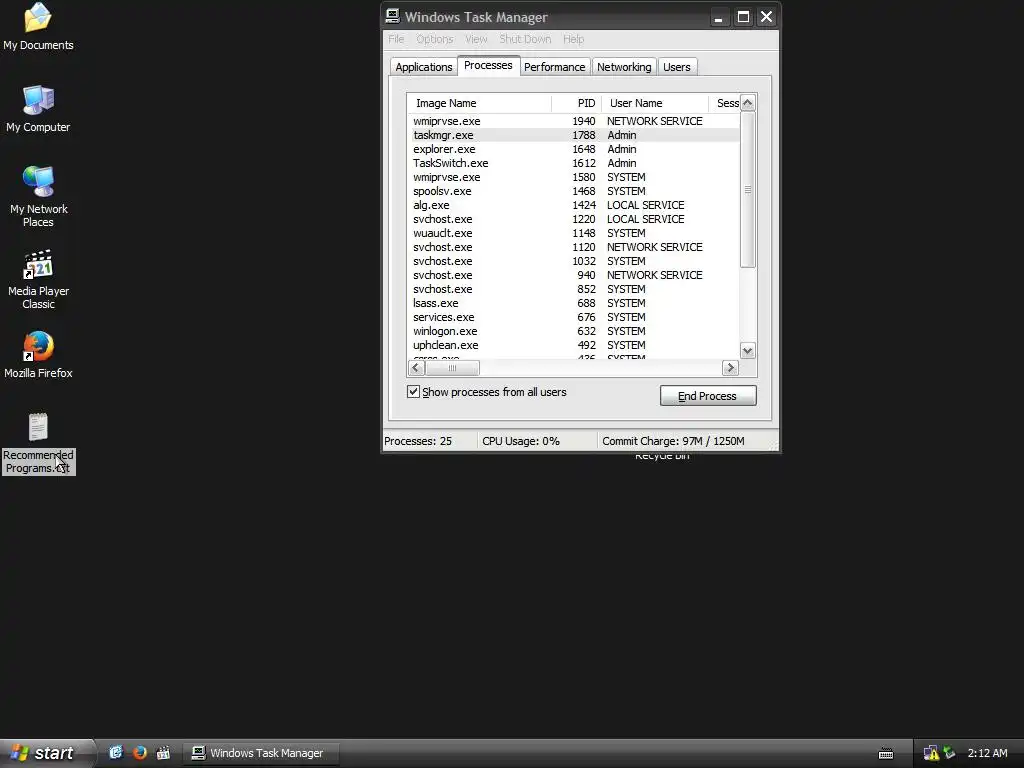Select svchost.exe with PID 1220

click(x=574, y=219)
